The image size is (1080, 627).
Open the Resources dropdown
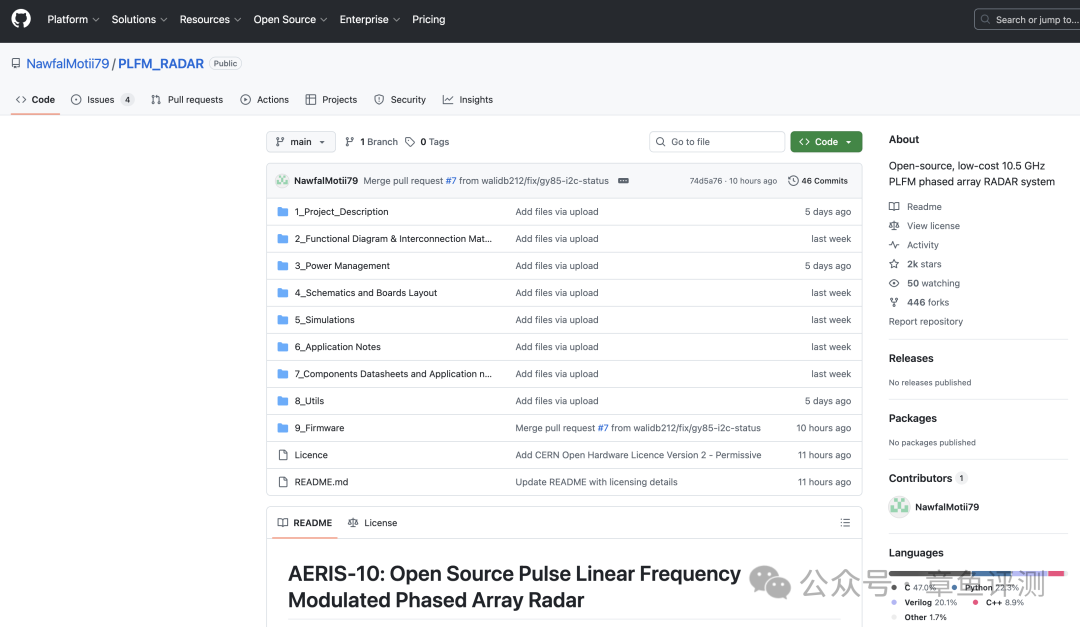(x=210, y=19)
